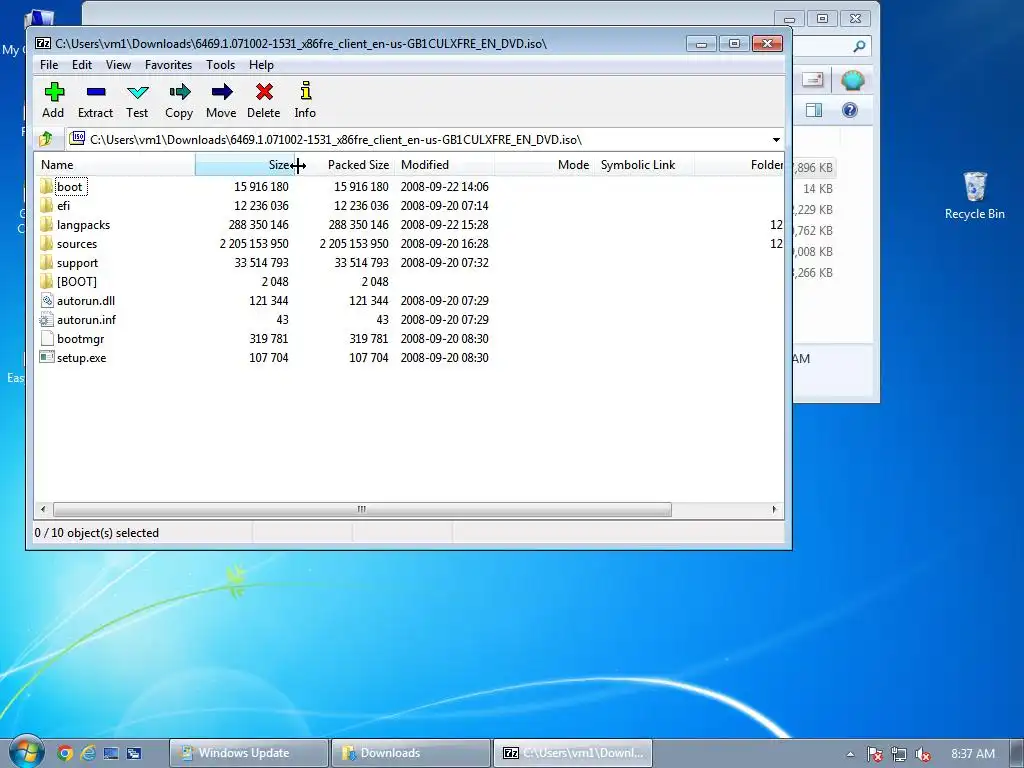Click the ISO icon in address bar
Viewport: 1024px width, 768px height.
[78, 138]
